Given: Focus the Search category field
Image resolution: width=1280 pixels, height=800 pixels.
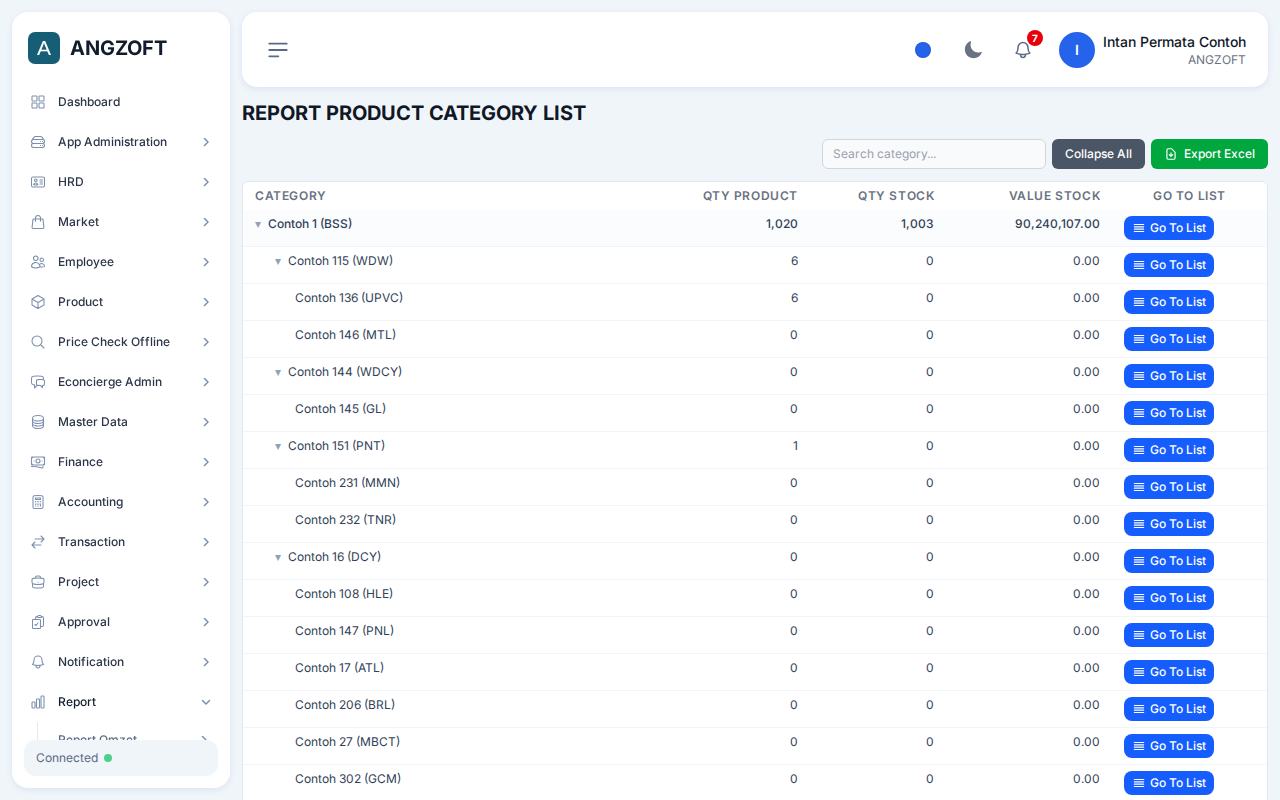Looking at the screenshot, I should [x=934, y=154].
